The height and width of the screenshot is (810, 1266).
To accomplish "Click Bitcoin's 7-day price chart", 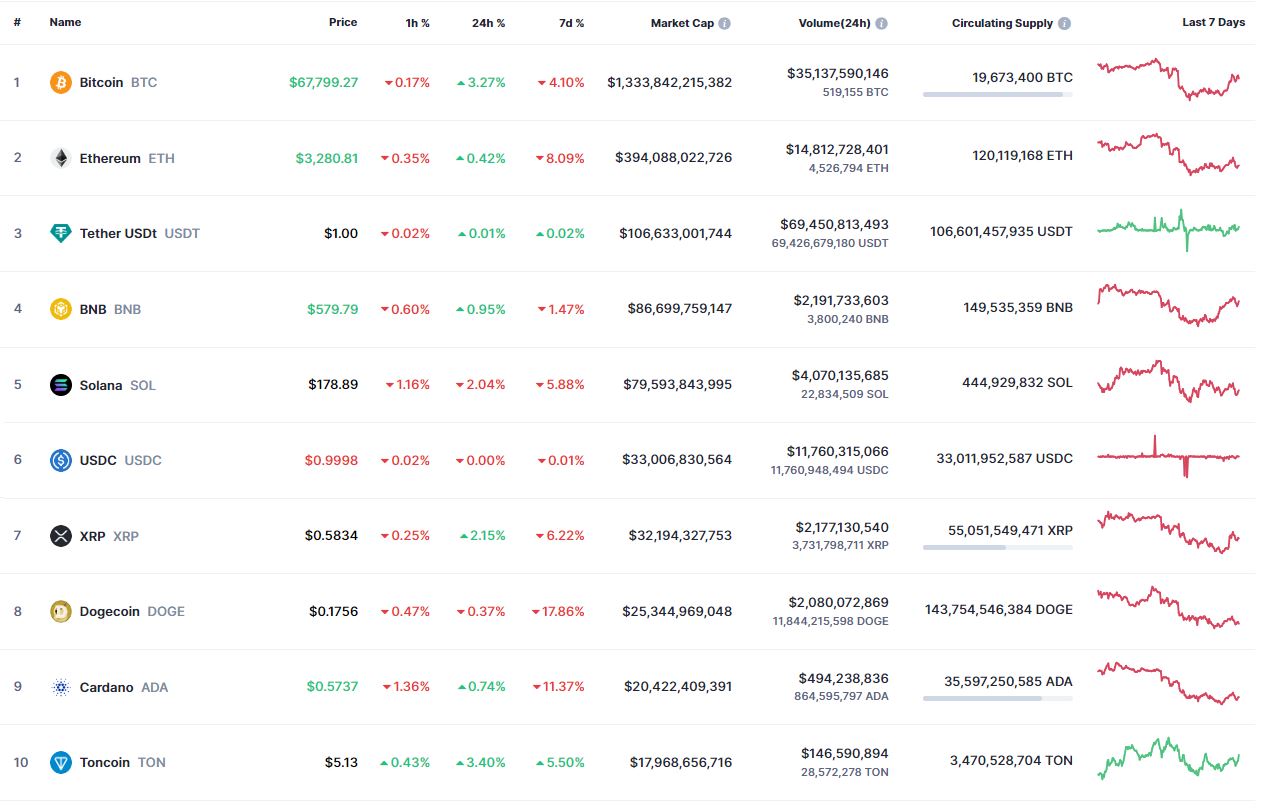I will point(1168,79).
